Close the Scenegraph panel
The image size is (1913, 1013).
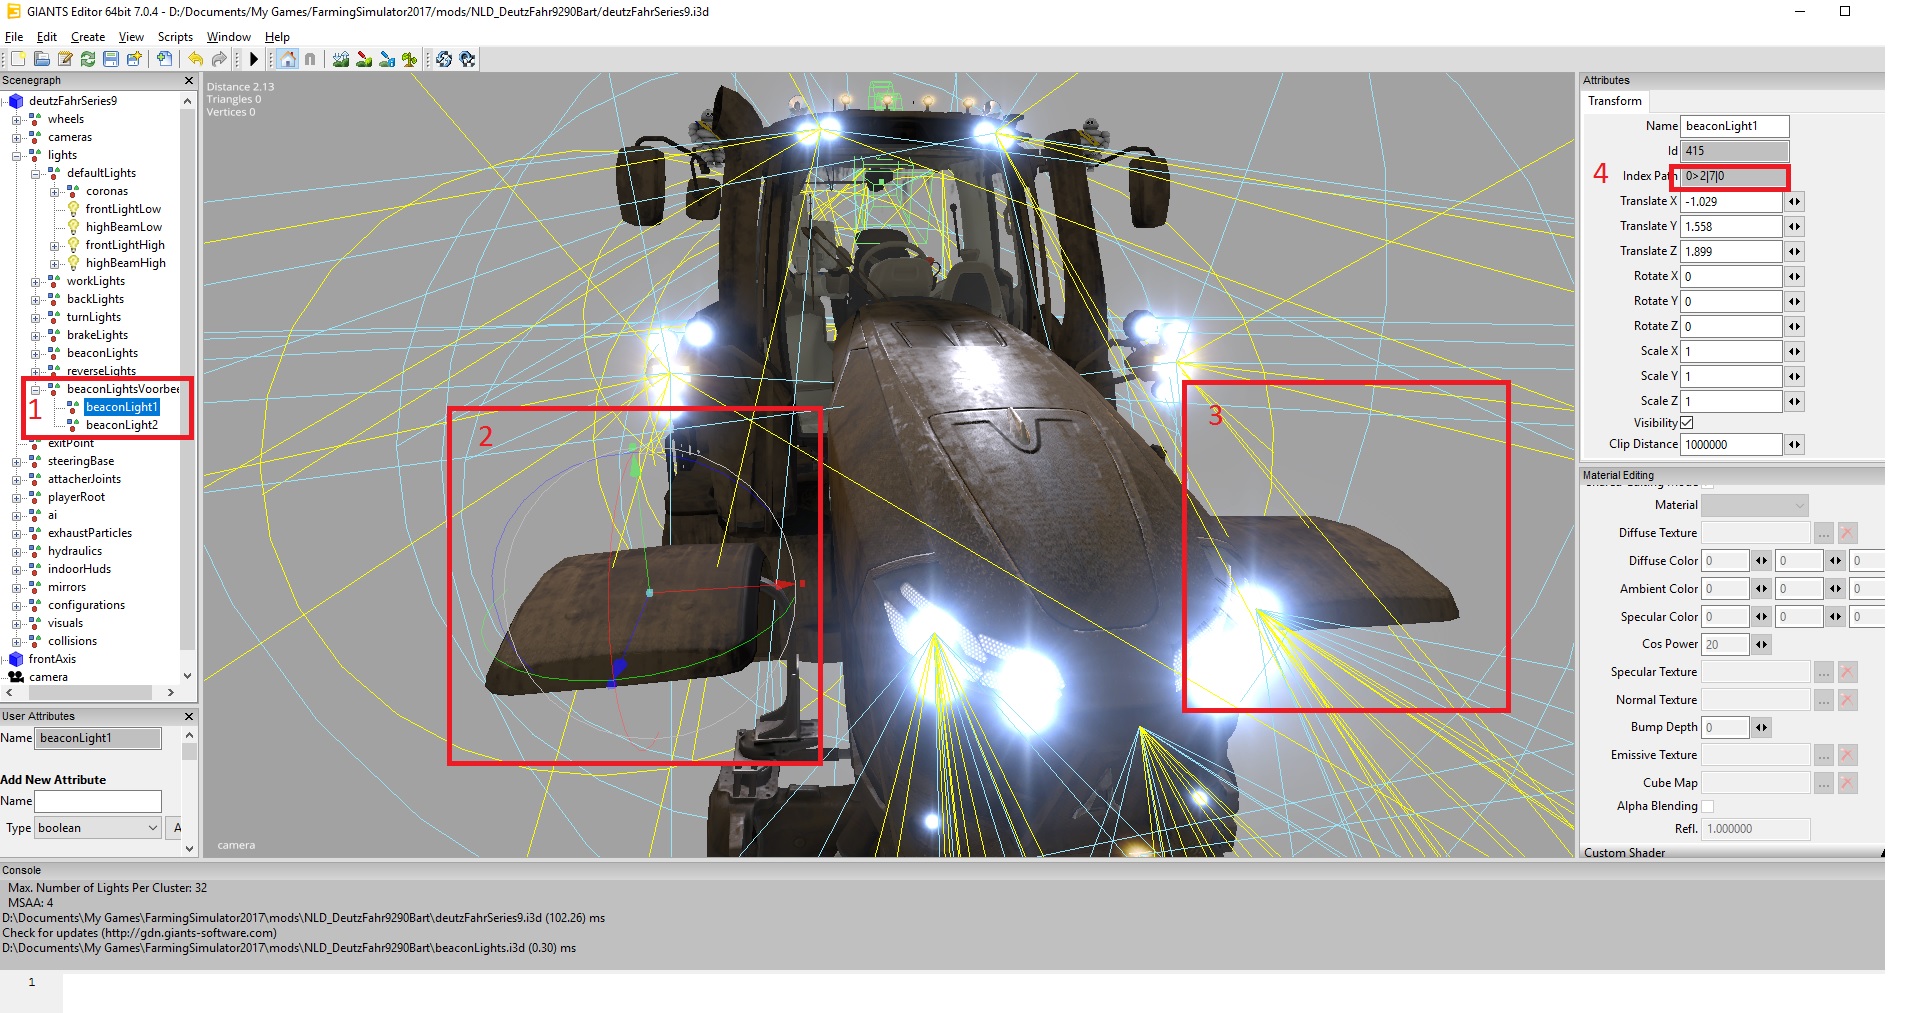pos(189,80)
